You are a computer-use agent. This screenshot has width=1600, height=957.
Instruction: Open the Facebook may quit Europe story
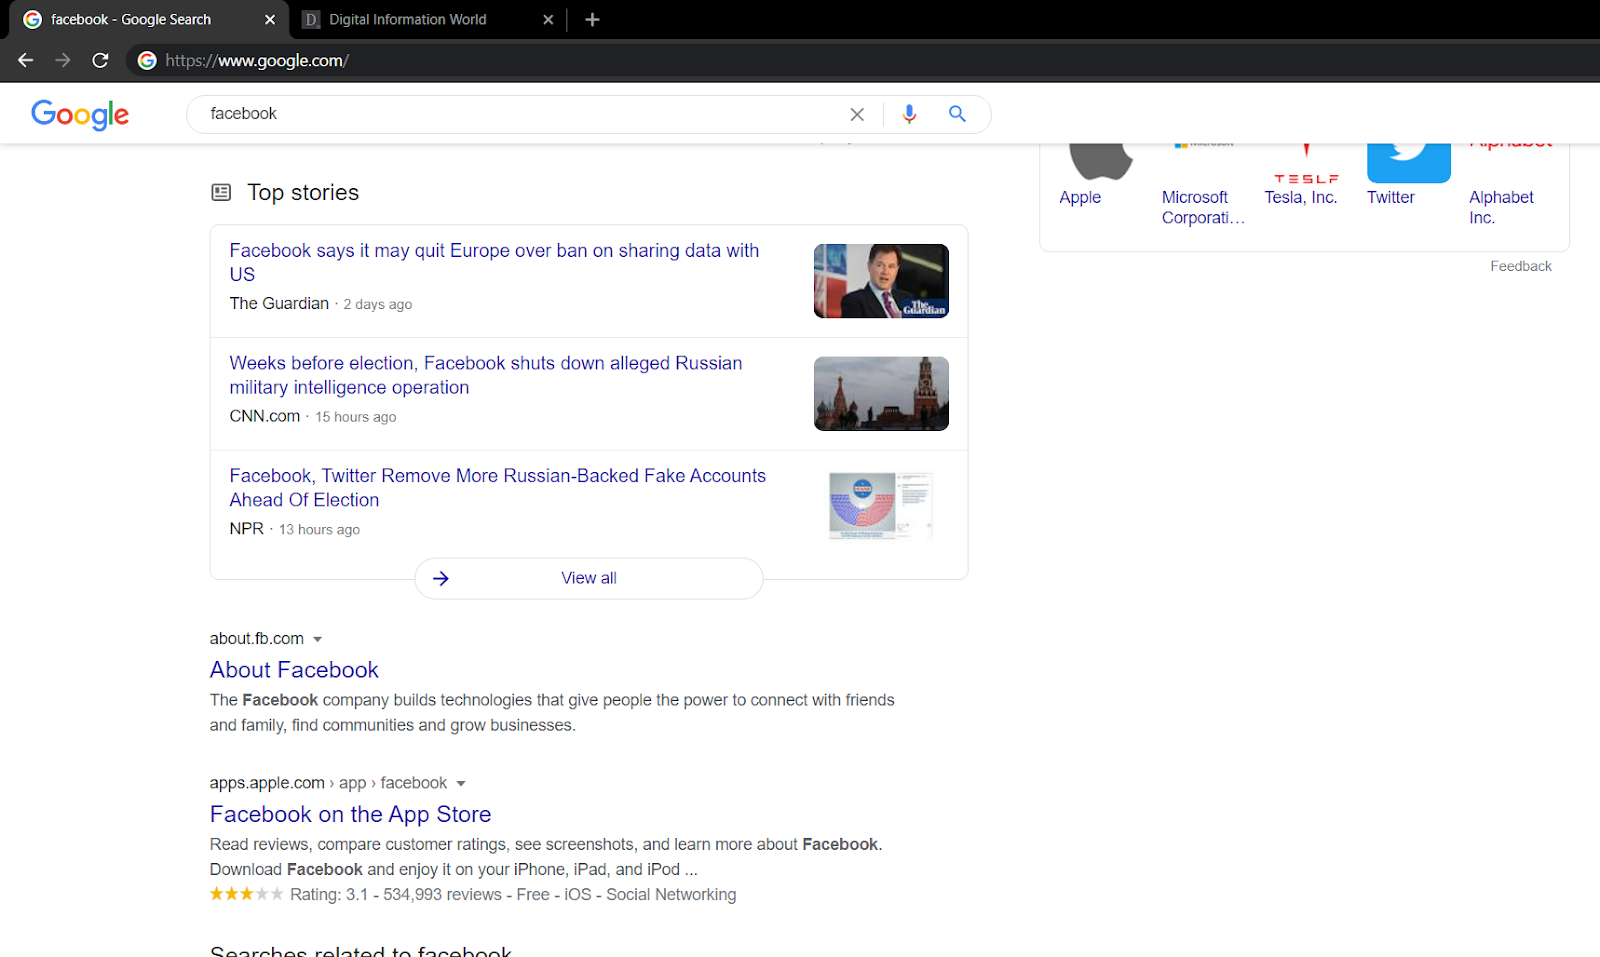(x=494, y=262)
